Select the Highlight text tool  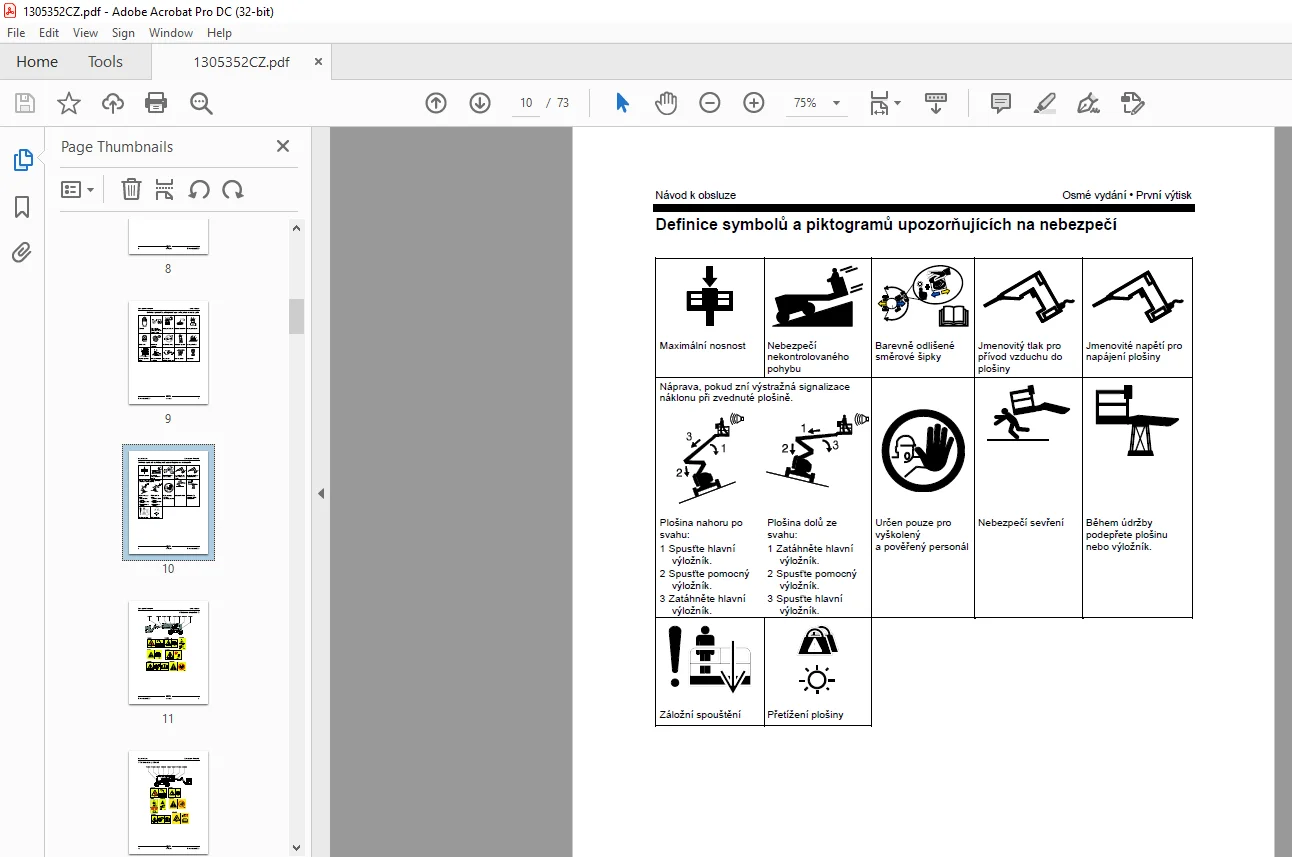coord(1044,103)
